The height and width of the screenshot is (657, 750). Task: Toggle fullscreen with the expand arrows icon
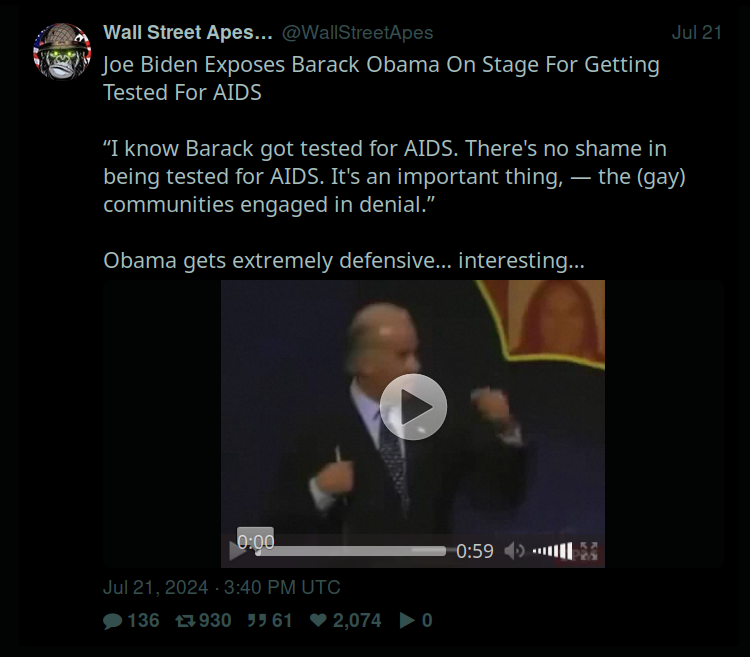coord(589,551)
